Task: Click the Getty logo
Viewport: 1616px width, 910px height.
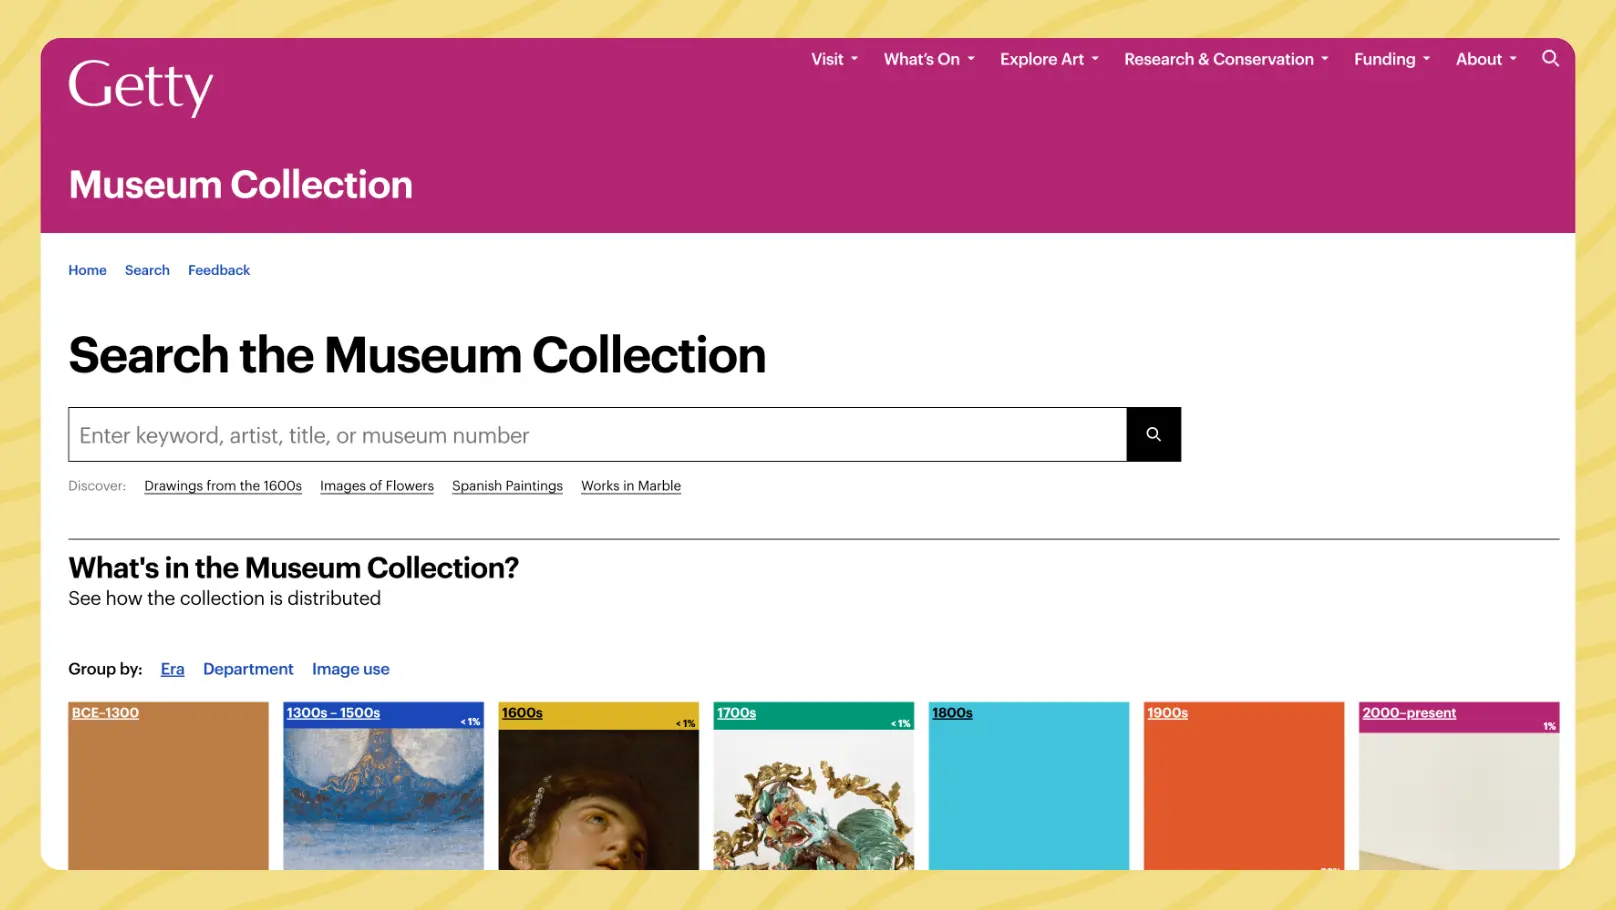Action: click(140, 86)
